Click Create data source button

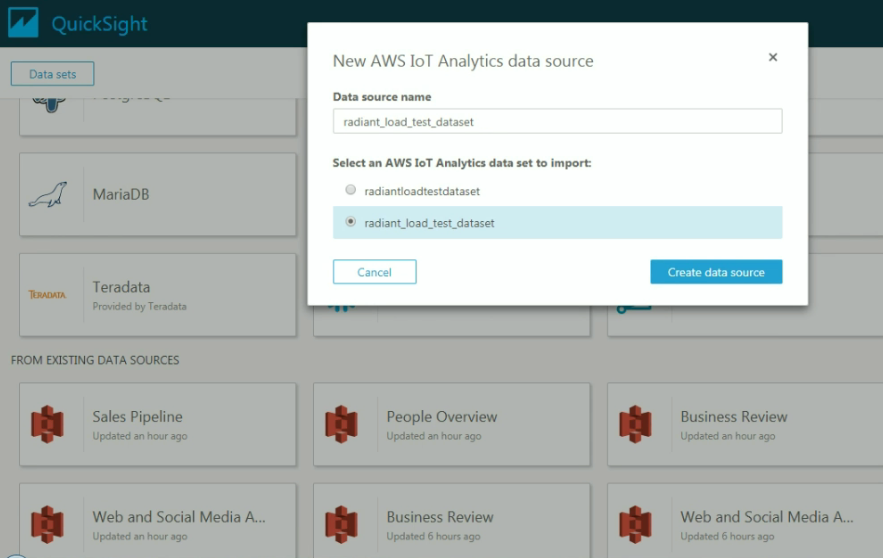click(x=715, y=272)
